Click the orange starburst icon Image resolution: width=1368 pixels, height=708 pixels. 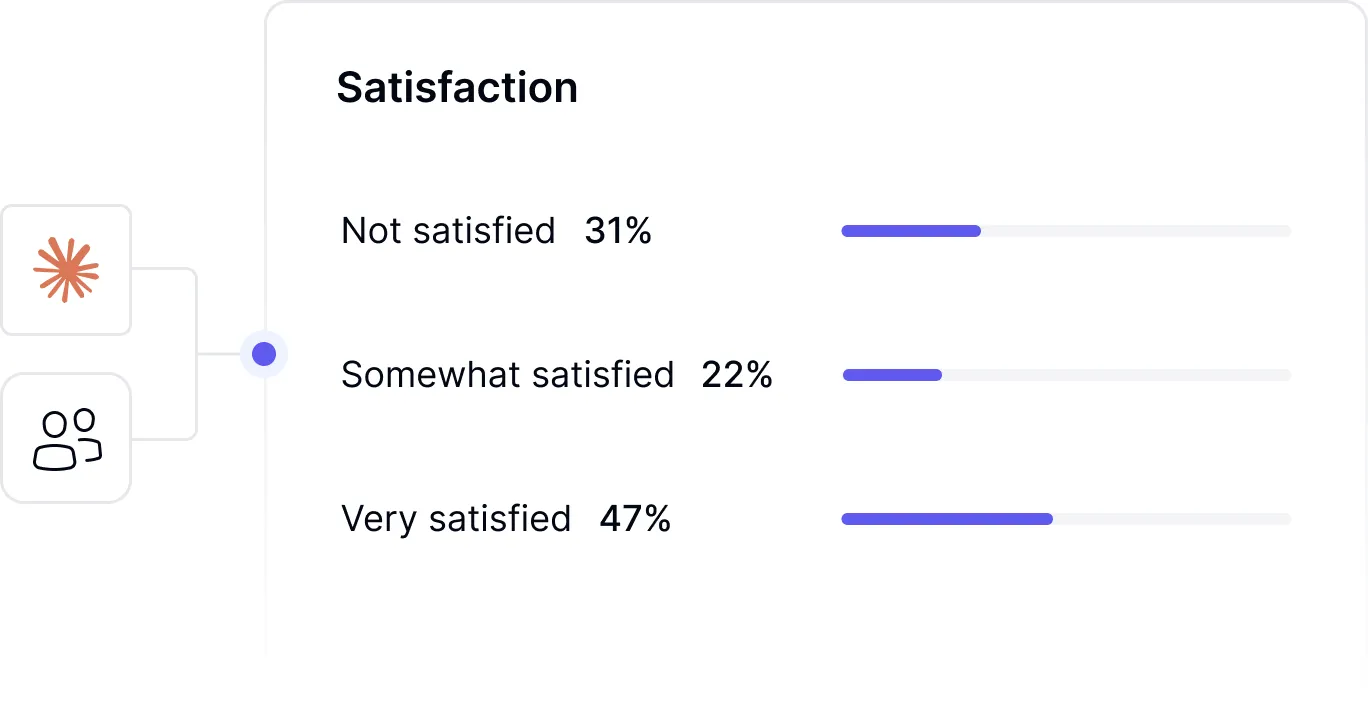click(x=66, y=270)
